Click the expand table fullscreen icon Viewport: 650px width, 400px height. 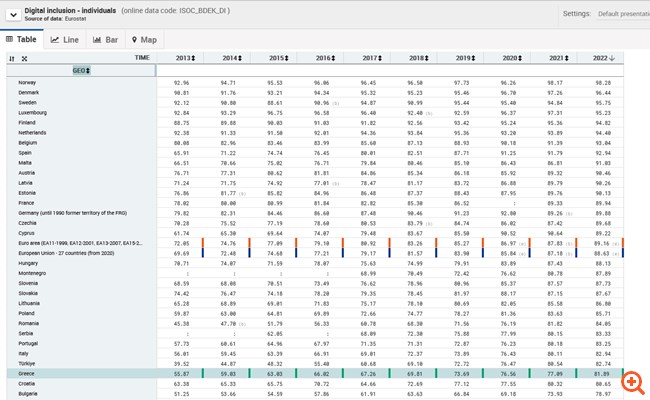tap(23, 59)
